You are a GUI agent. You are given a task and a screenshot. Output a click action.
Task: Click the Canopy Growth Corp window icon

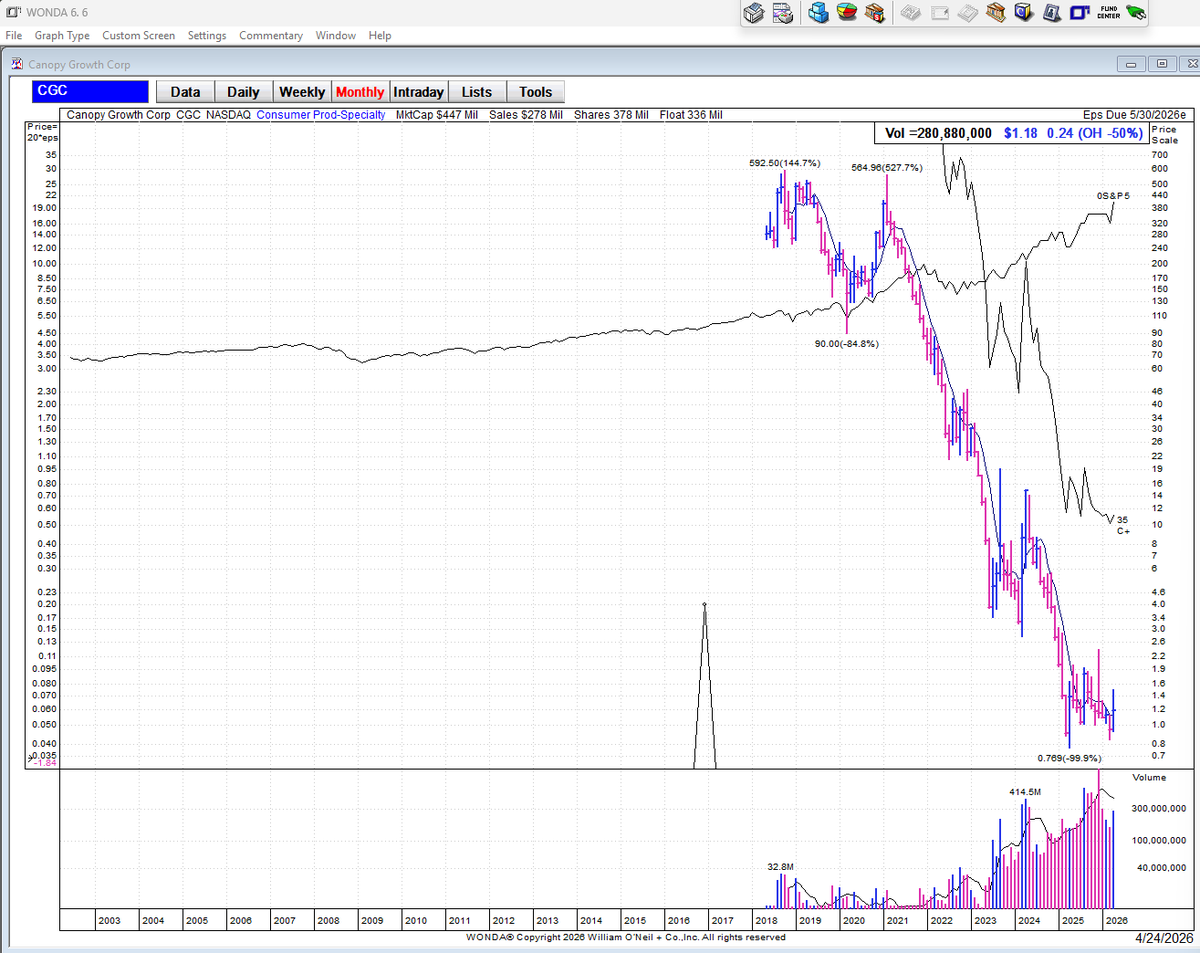pos(17,64)
